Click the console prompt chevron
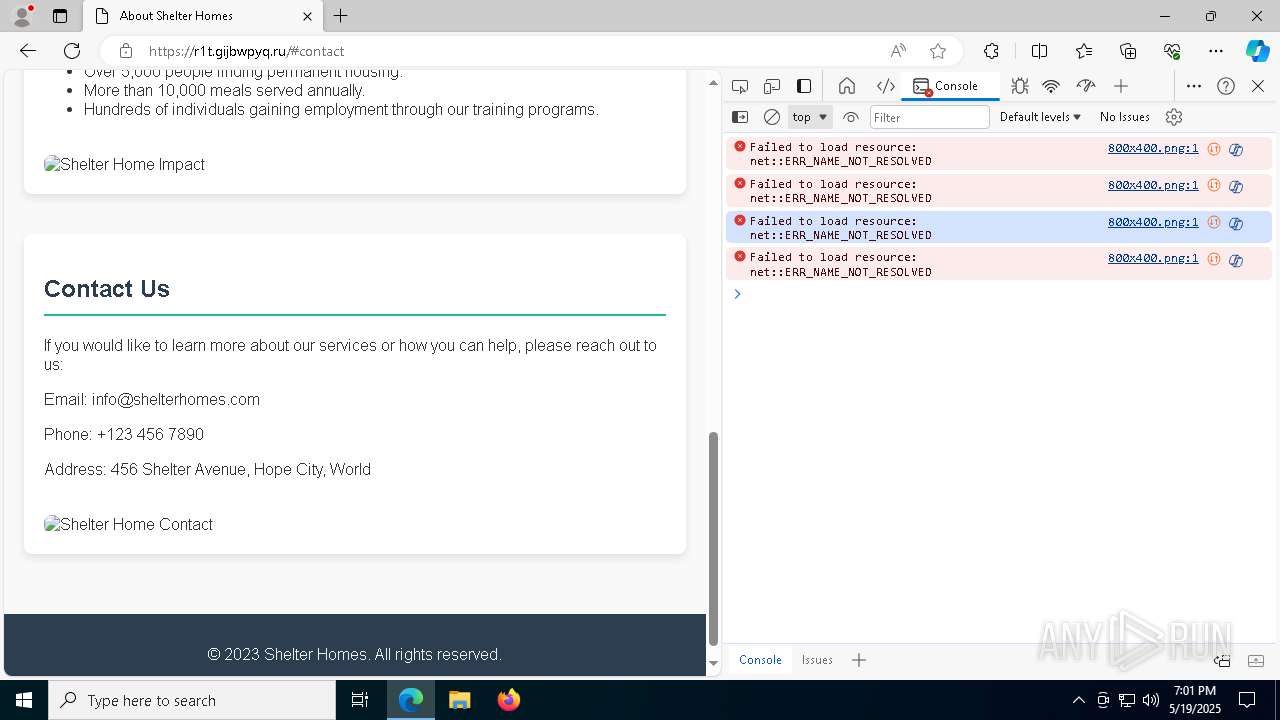Viewport: 1280px width, 720px height. 737,294
